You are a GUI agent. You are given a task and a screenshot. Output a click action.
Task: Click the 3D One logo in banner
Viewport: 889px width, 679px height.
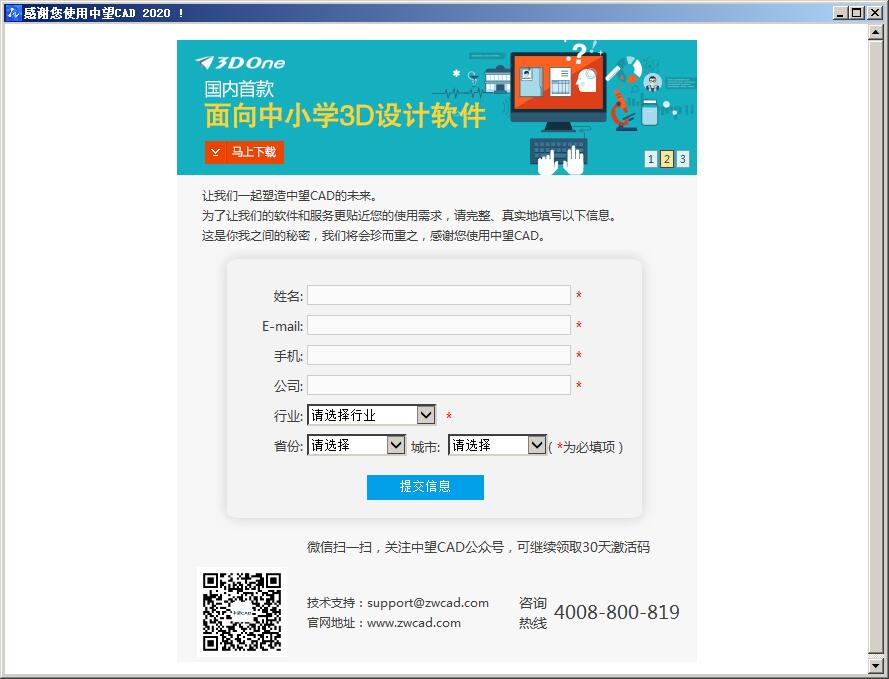pos(240,63)
